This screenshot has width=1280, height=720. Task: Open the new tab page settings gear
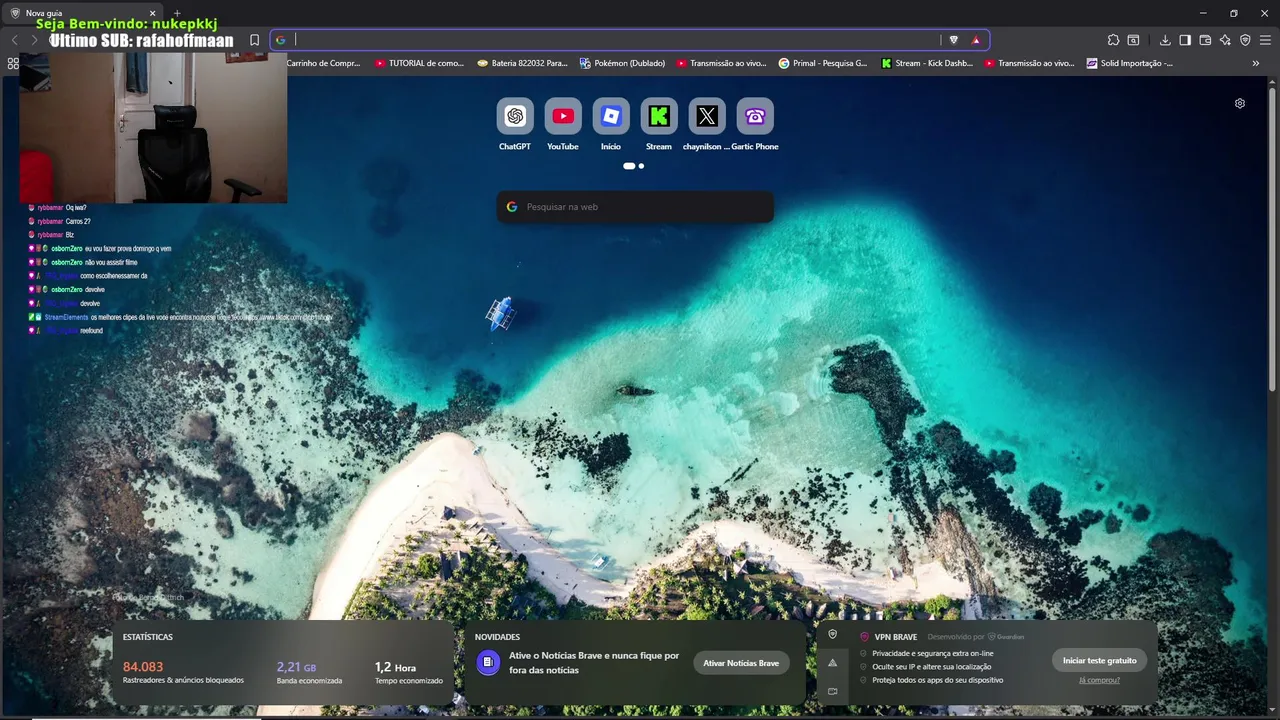point(1240,103)
